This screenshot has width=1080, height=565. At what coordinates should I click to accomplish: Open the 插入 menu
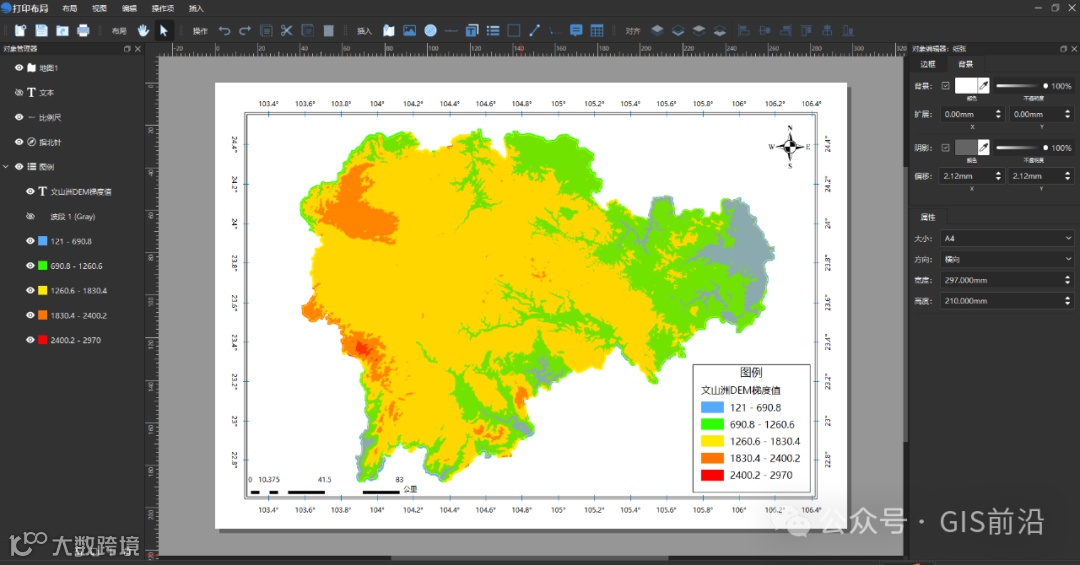[x=196, y=8]
